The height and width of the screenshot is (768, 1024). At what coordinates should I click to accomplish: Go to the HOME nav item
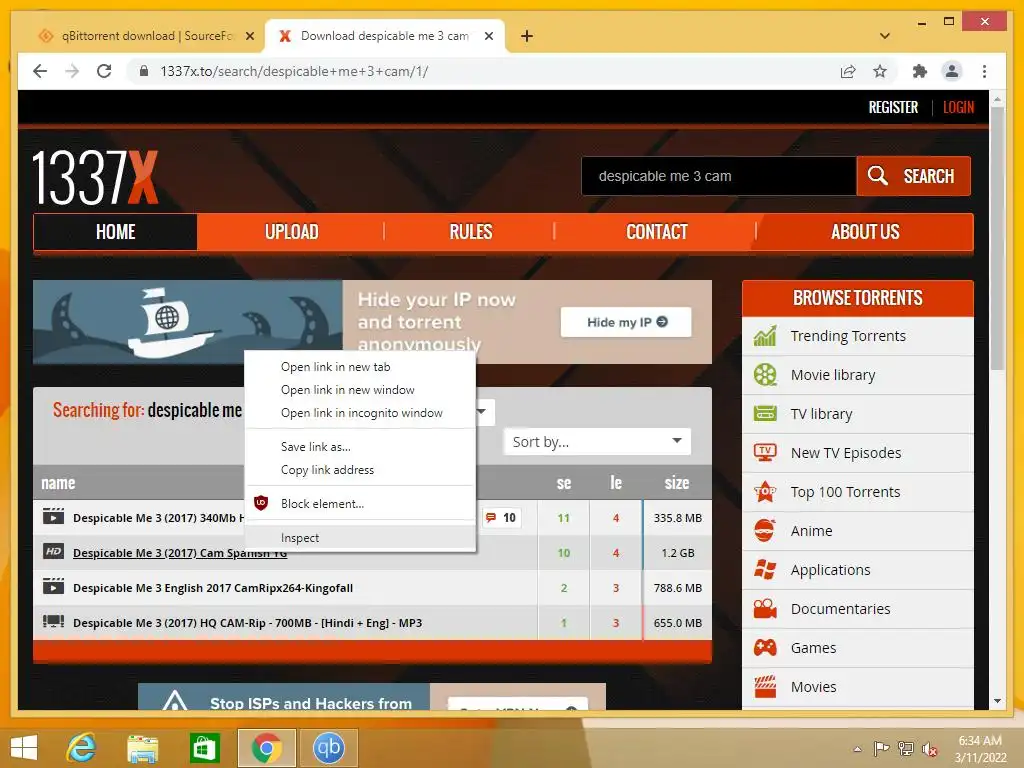pyautogui.click(x=116, y=232)
